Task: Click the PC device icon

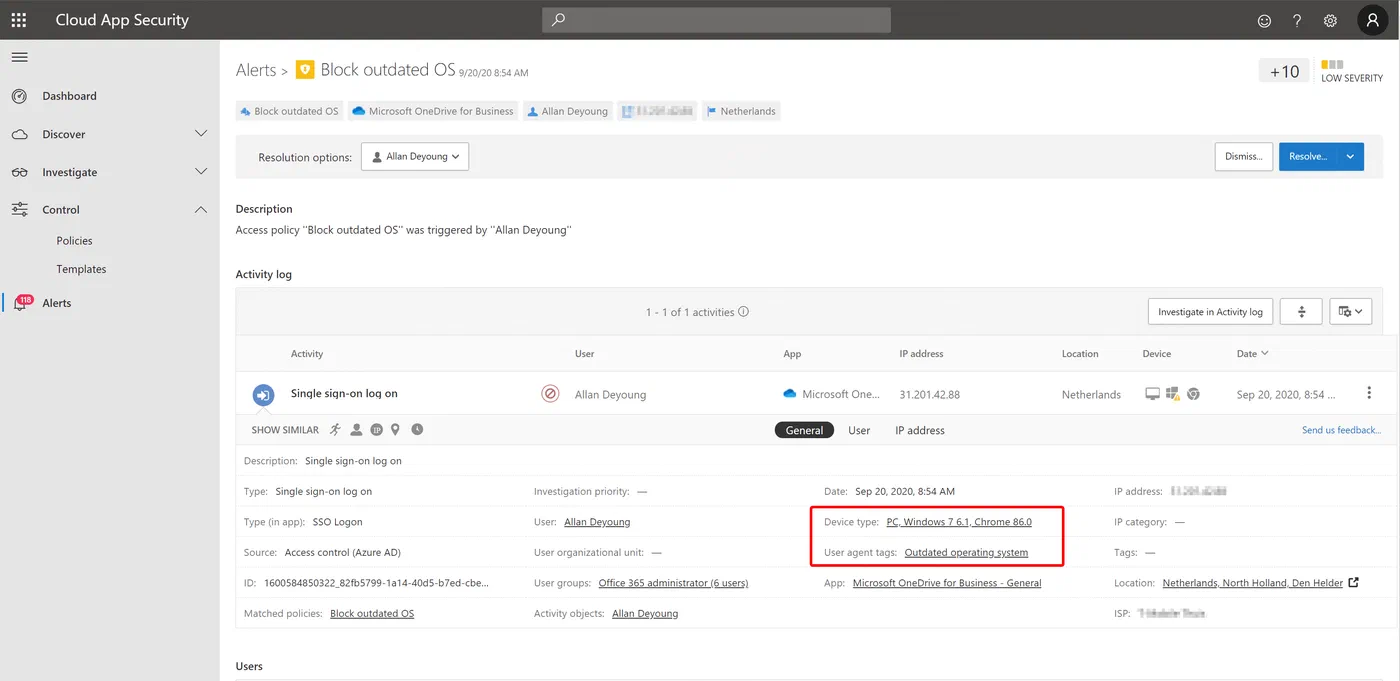Action: click(x=1152, y=394)
